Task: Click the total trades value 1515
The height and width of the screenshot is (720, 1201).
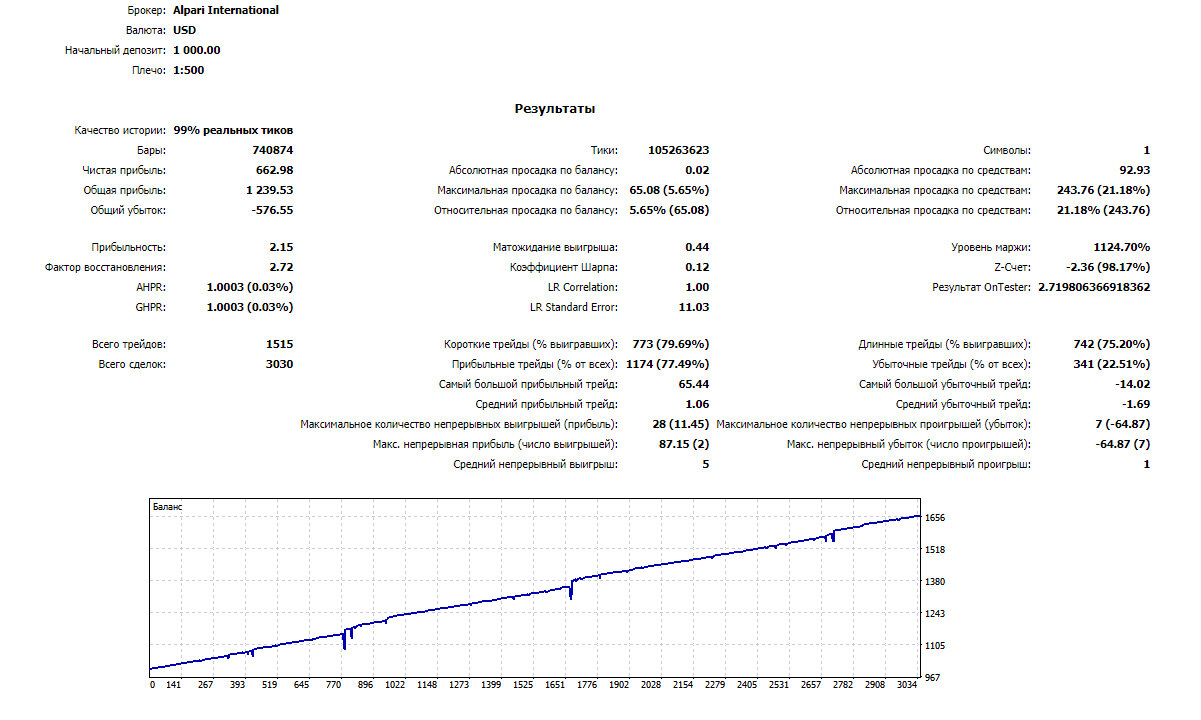Action: click(280, 344)
